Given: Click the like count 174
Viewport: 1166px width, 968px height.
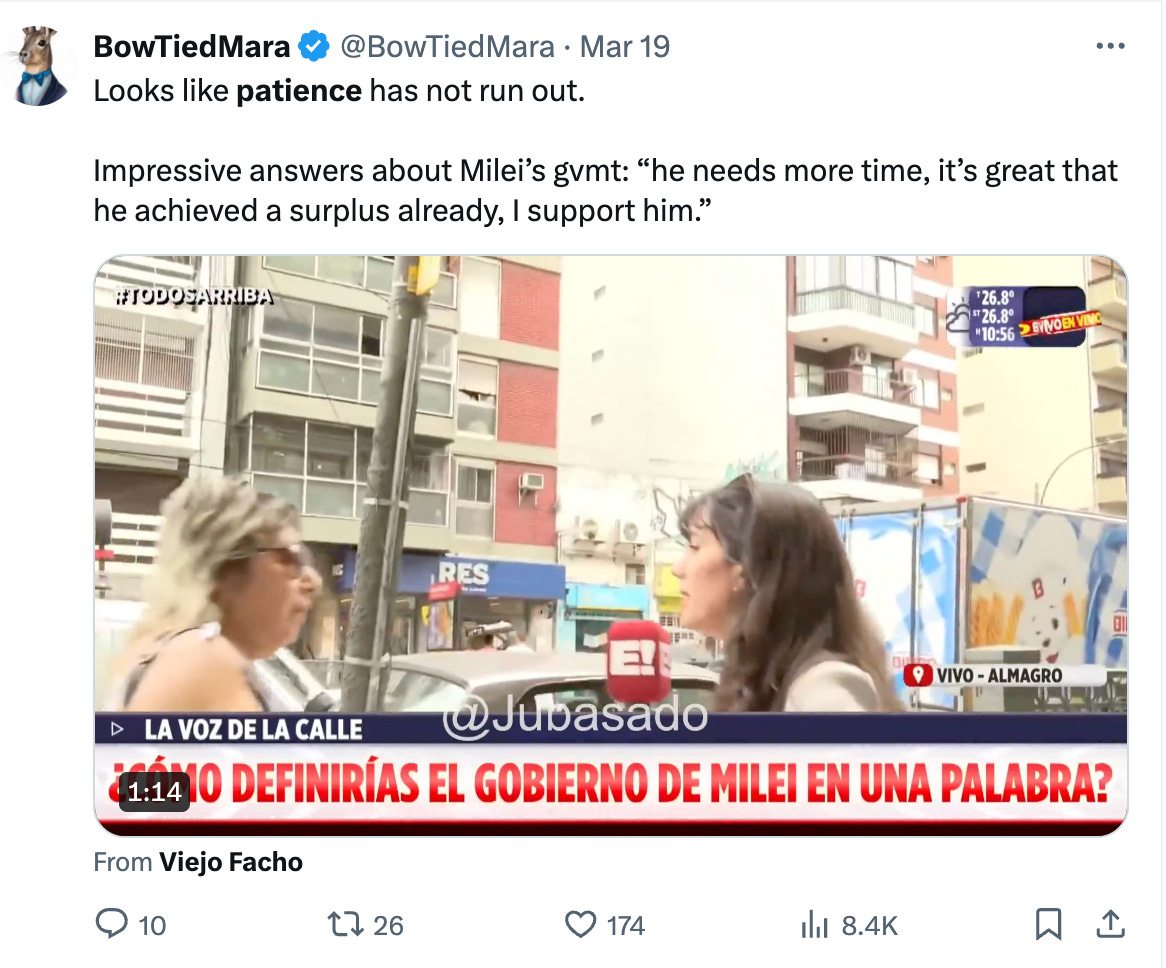Looking at the screenshot, I should (625, 926).
